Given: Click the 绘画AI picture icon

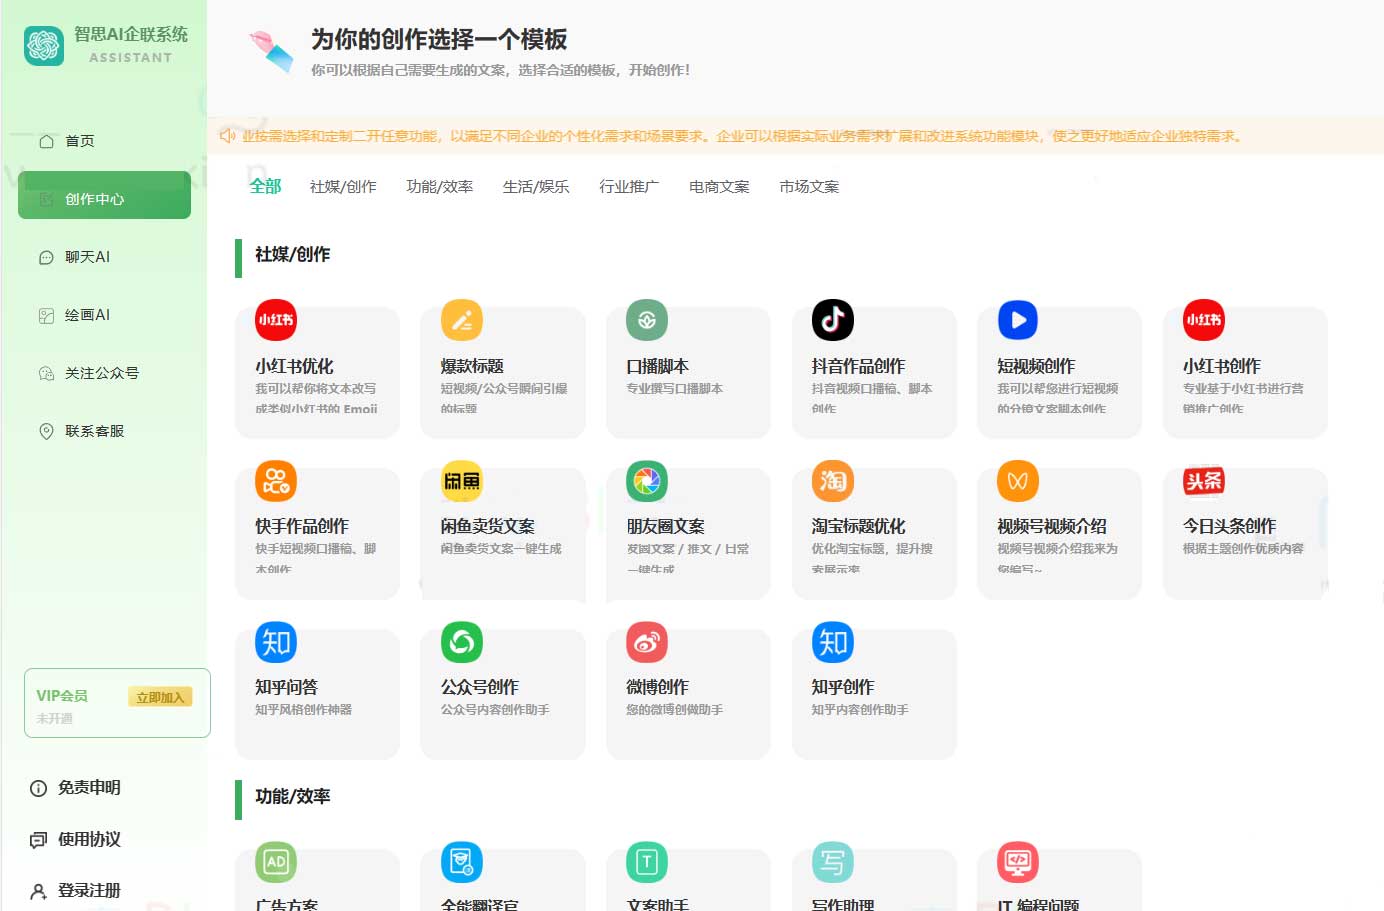Looking at the screenshot, I should click(x=46, y=315).
